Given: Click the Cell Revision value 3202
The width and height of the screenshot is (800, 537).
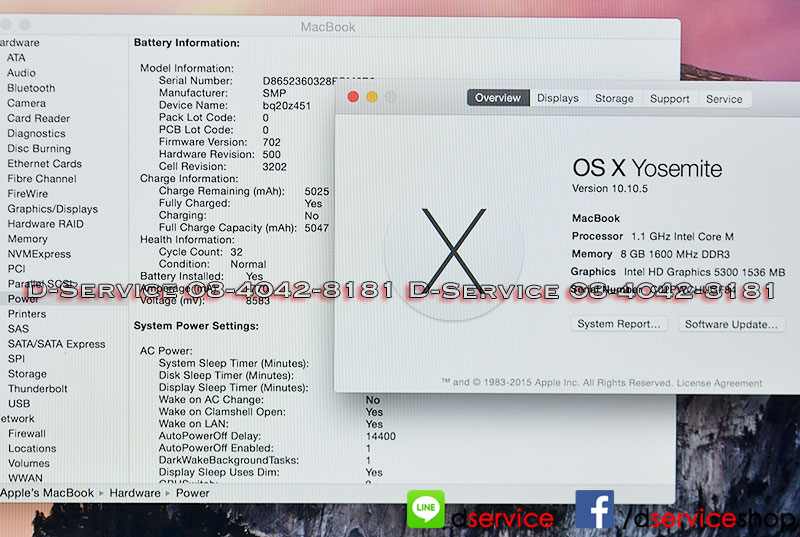Looking at the screenshot, I should (x=274, y=167).
